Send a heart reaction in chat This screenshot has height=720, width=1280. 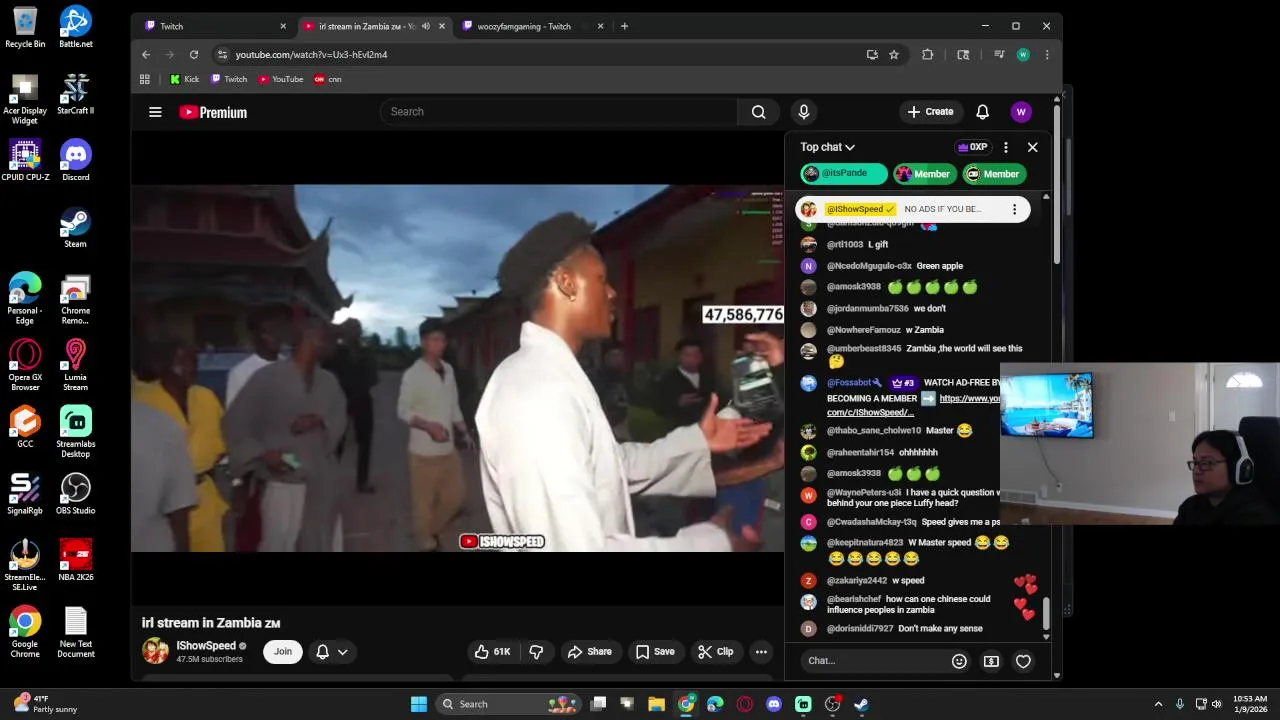click(1023, 661)
